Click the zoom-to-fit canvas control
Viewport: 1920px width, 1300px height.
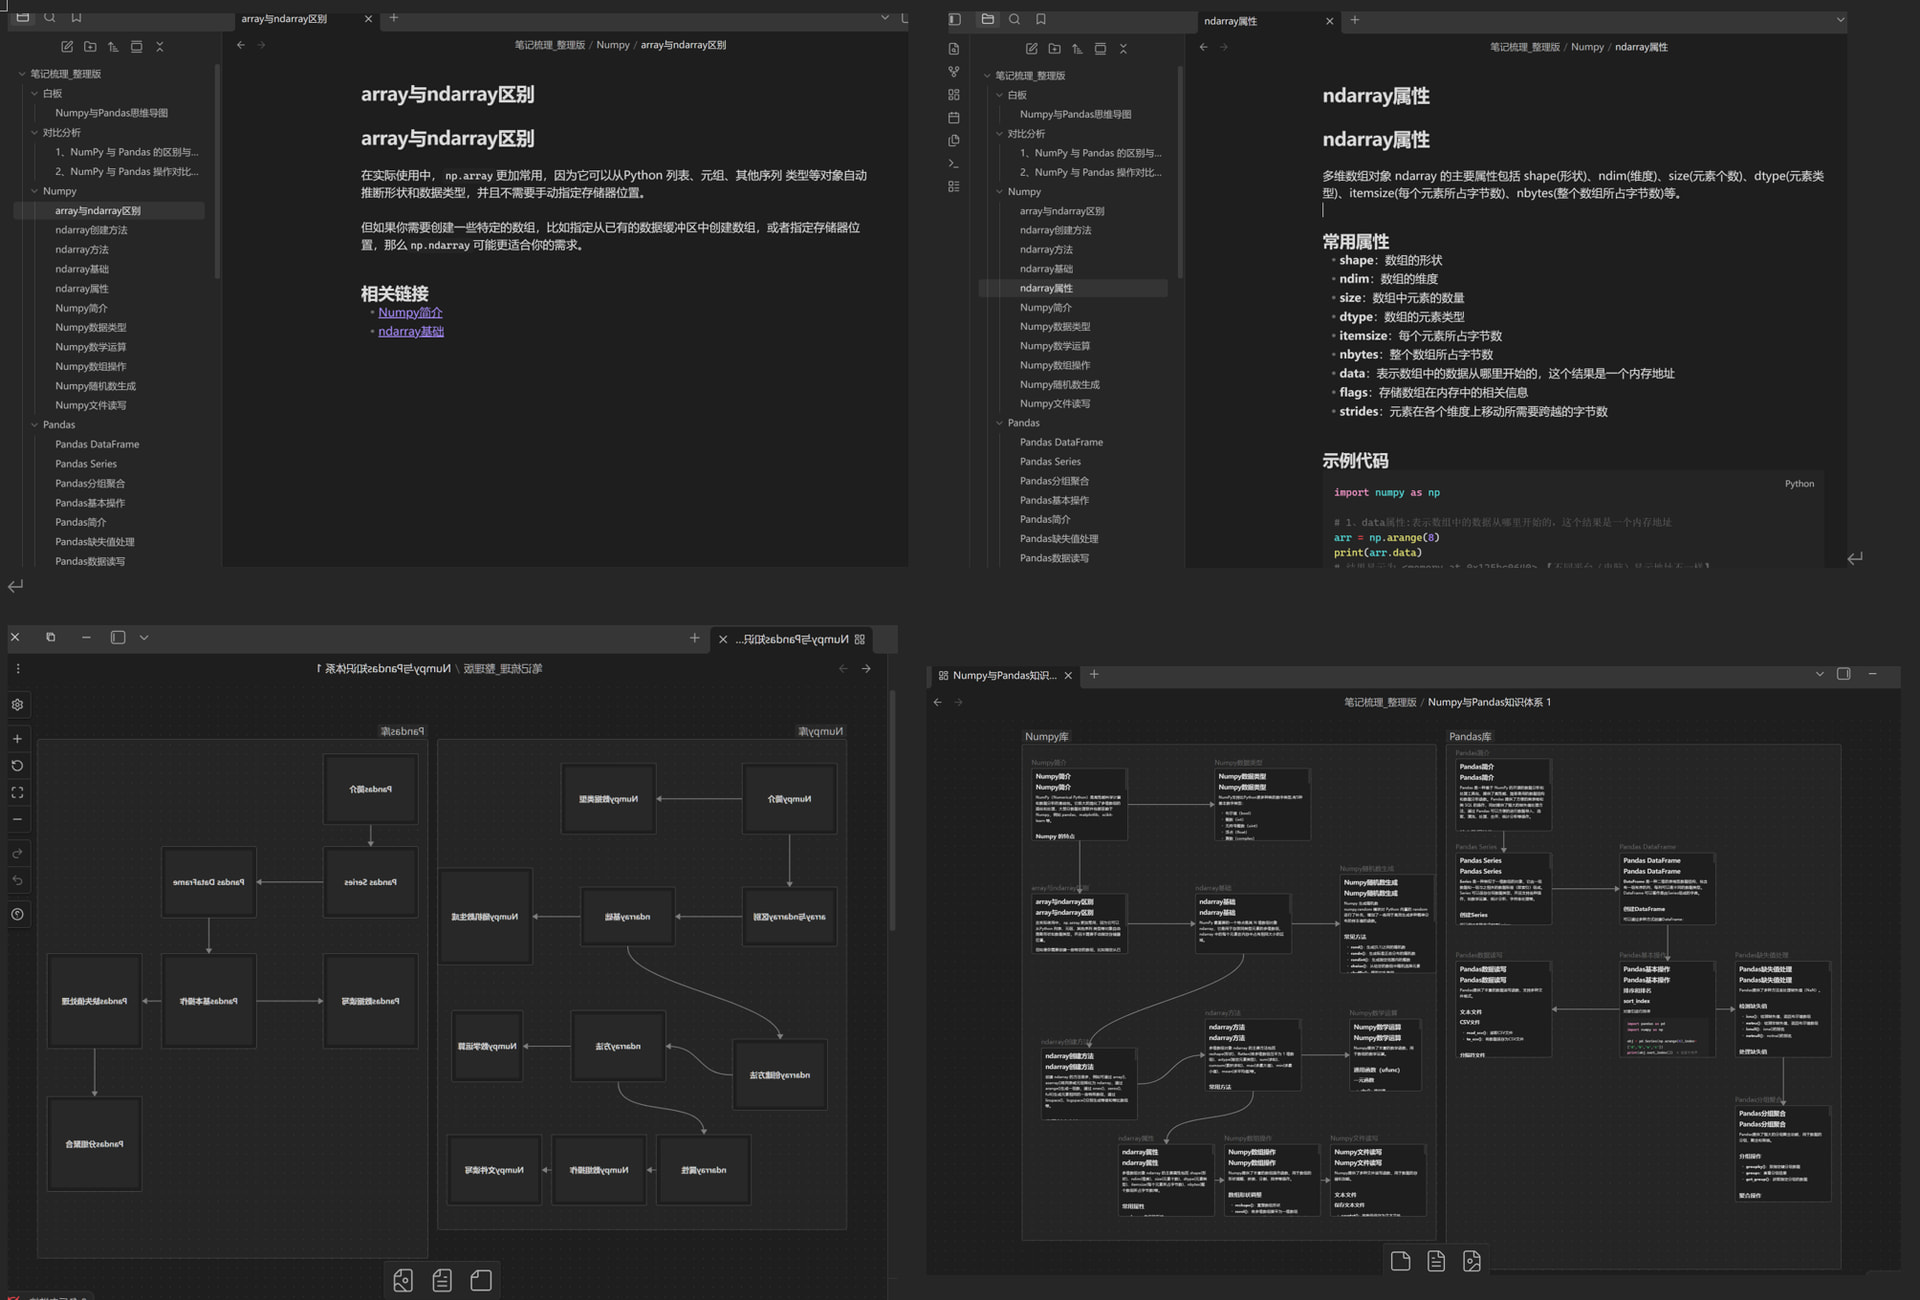17,792
